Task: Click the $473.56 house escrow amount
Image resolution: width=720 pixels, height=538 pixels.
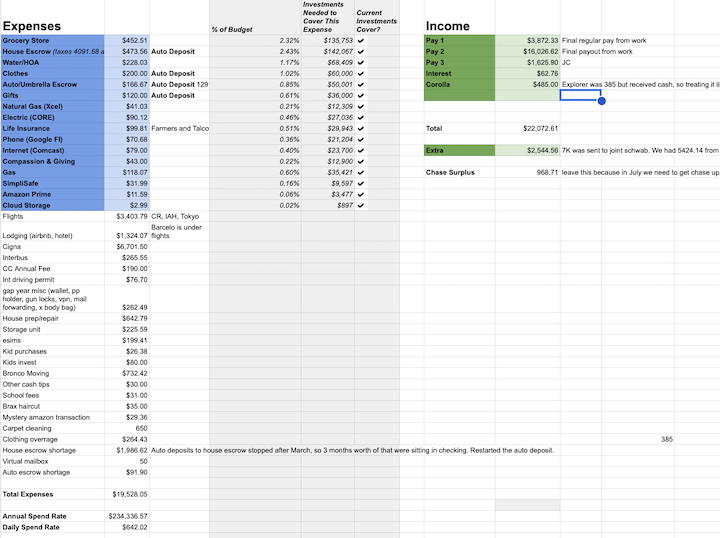Action: click(127, 51)
